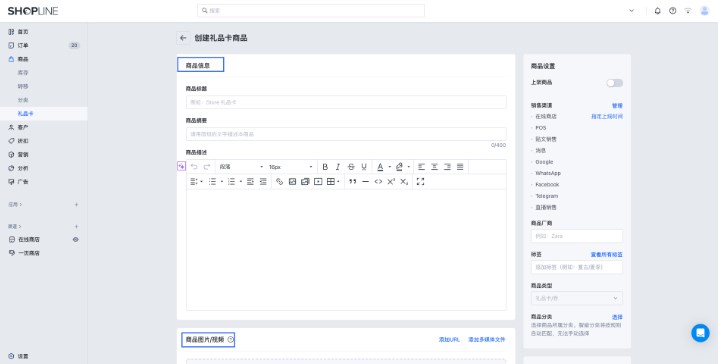718x364 pixels.
Task: Open the help question mark icon
Action: [673, 11]
